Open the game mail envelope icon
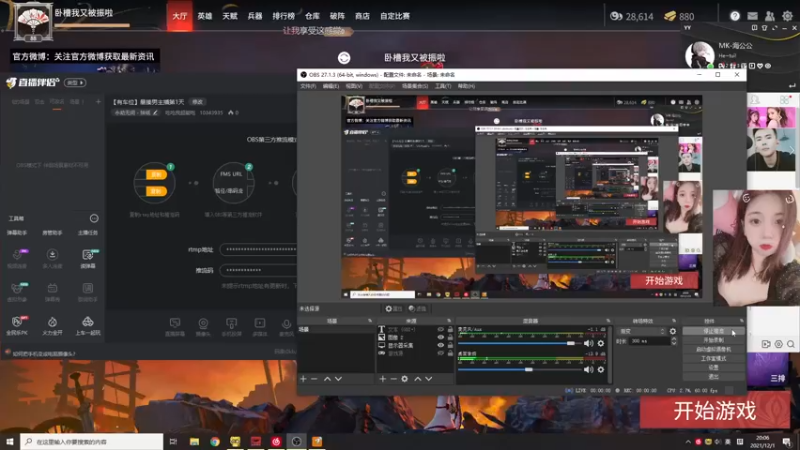Image resolution: width=800 pixels, height=450 pixels. click(752, 16)
